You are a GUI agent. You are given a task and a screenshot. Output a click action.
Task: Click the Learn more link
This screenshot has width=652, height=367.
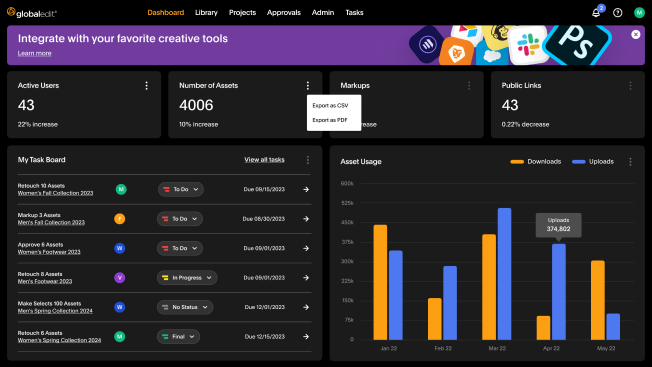pyautogui.click(x=35, y=53)
